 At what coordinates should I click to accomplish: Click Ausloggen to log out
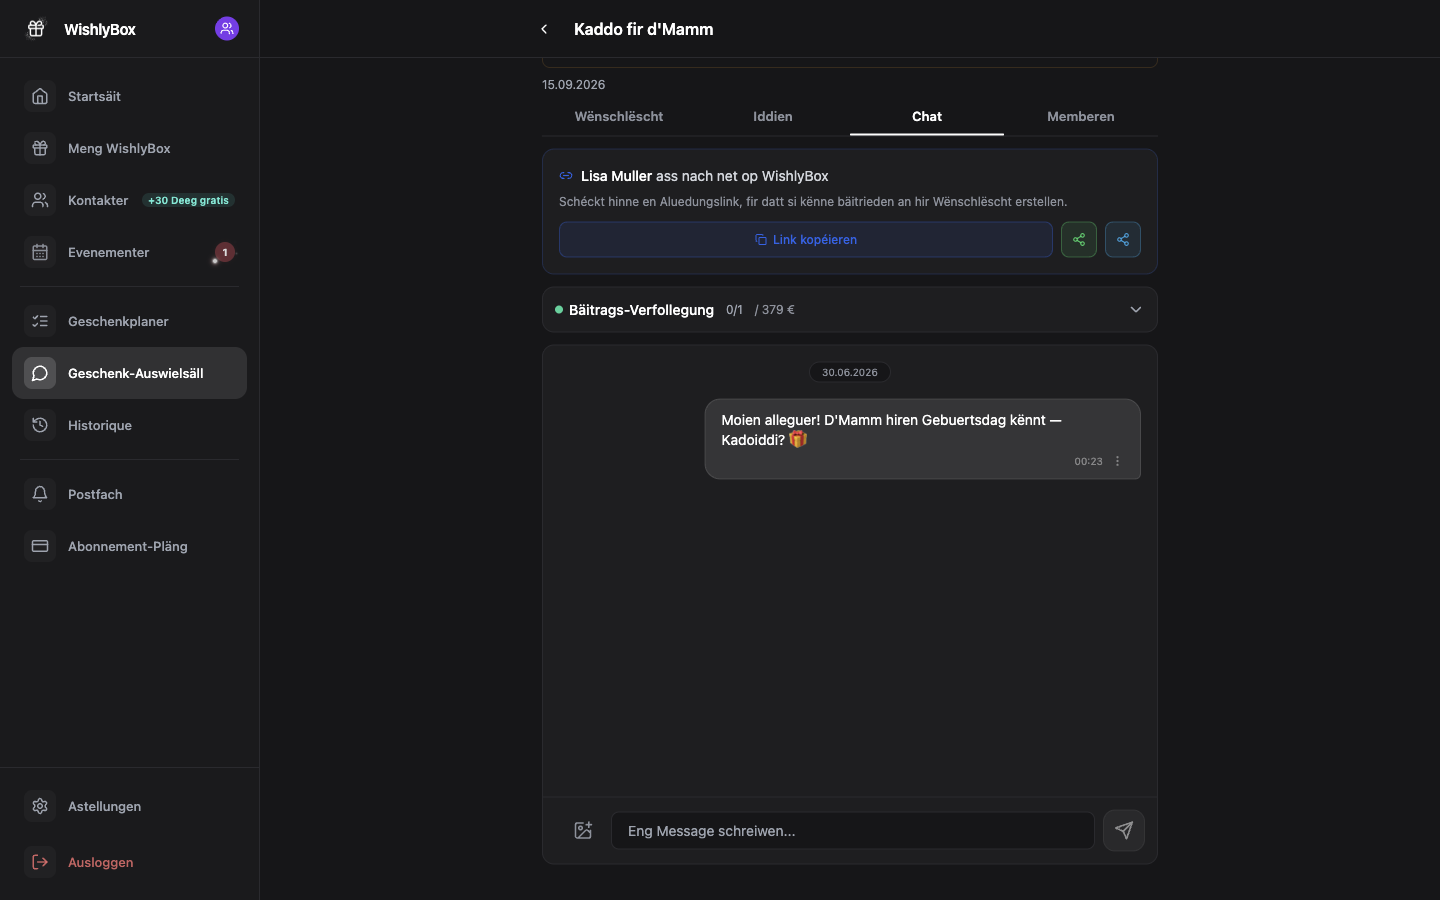tap(129, 862)
